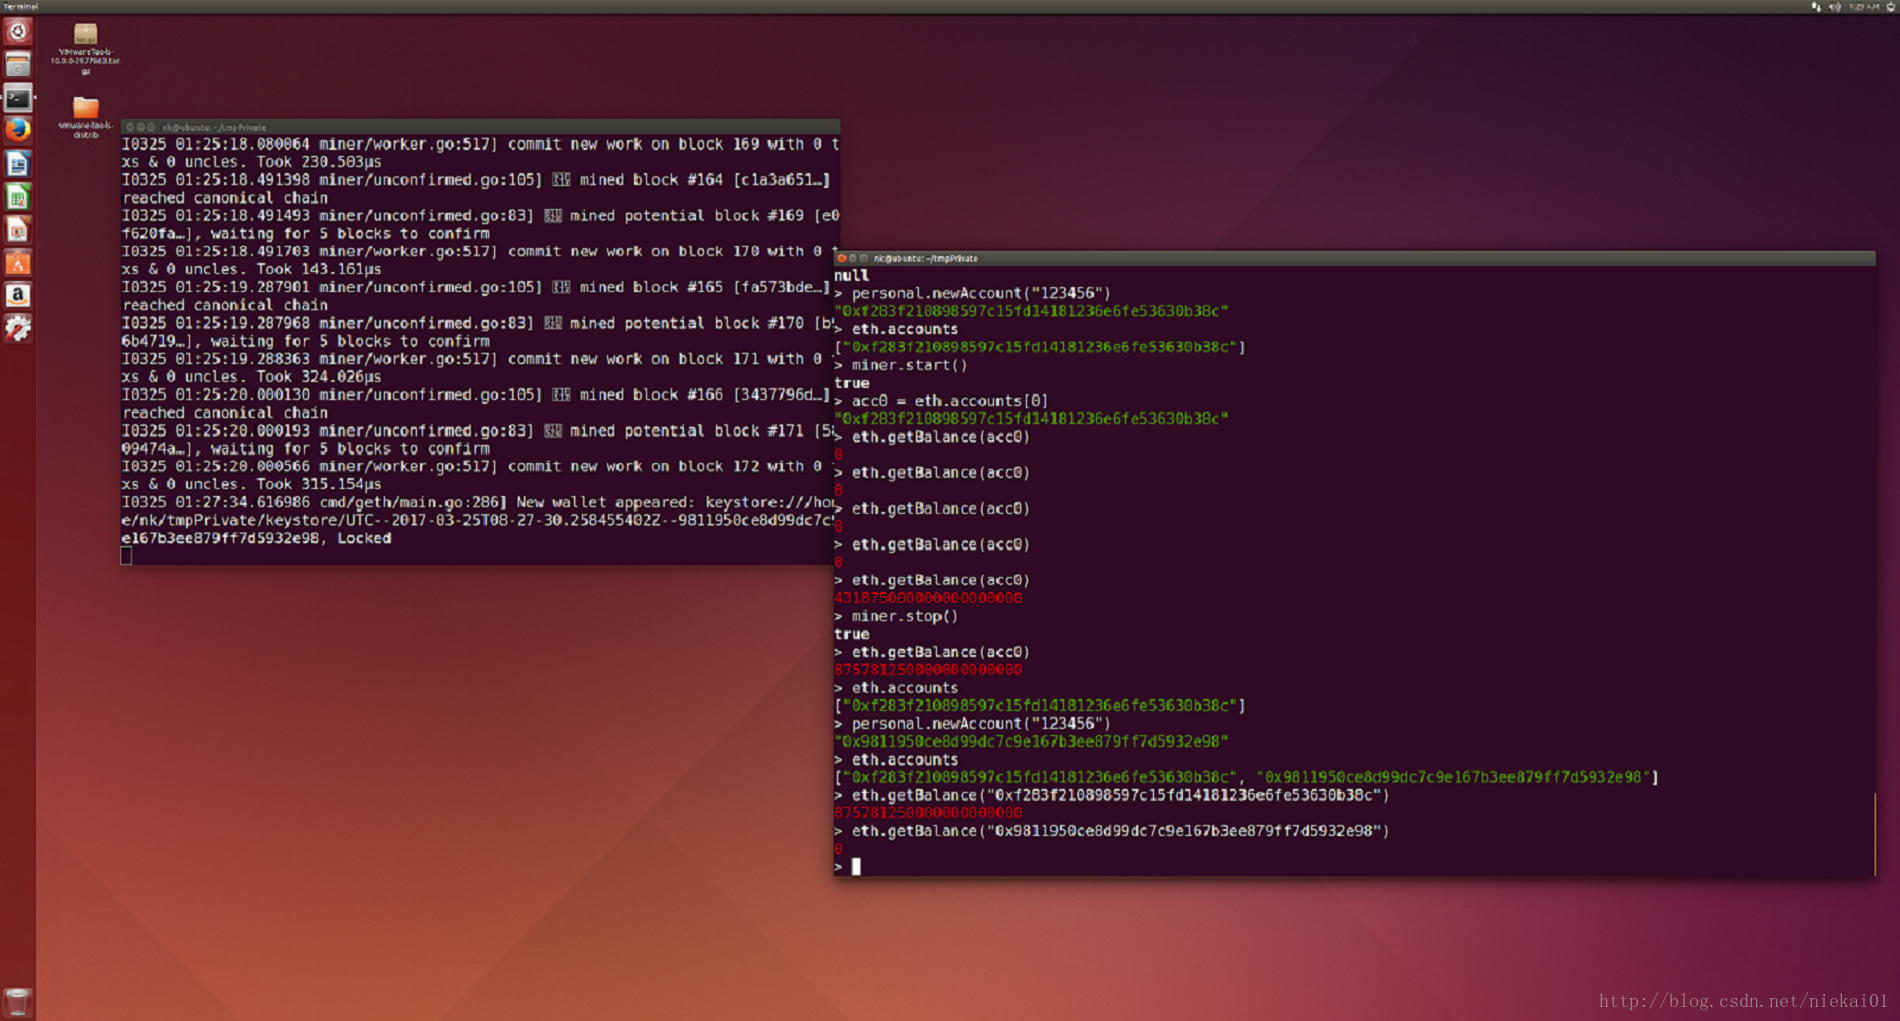
Task: Open System Settings from launcher
Action: (17, 328)
